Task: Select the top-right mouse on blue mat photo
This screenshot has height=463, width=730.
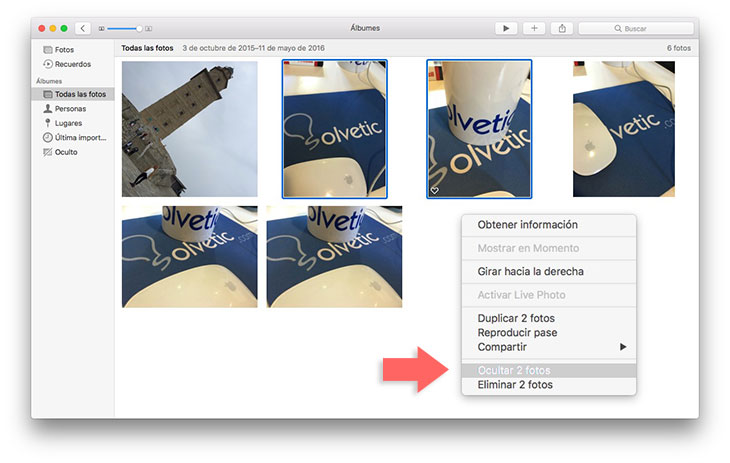Action: [x=624, y=129]
